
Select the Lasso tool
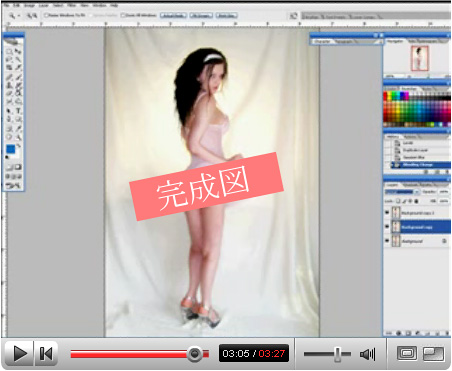click(x=9, y=60)
